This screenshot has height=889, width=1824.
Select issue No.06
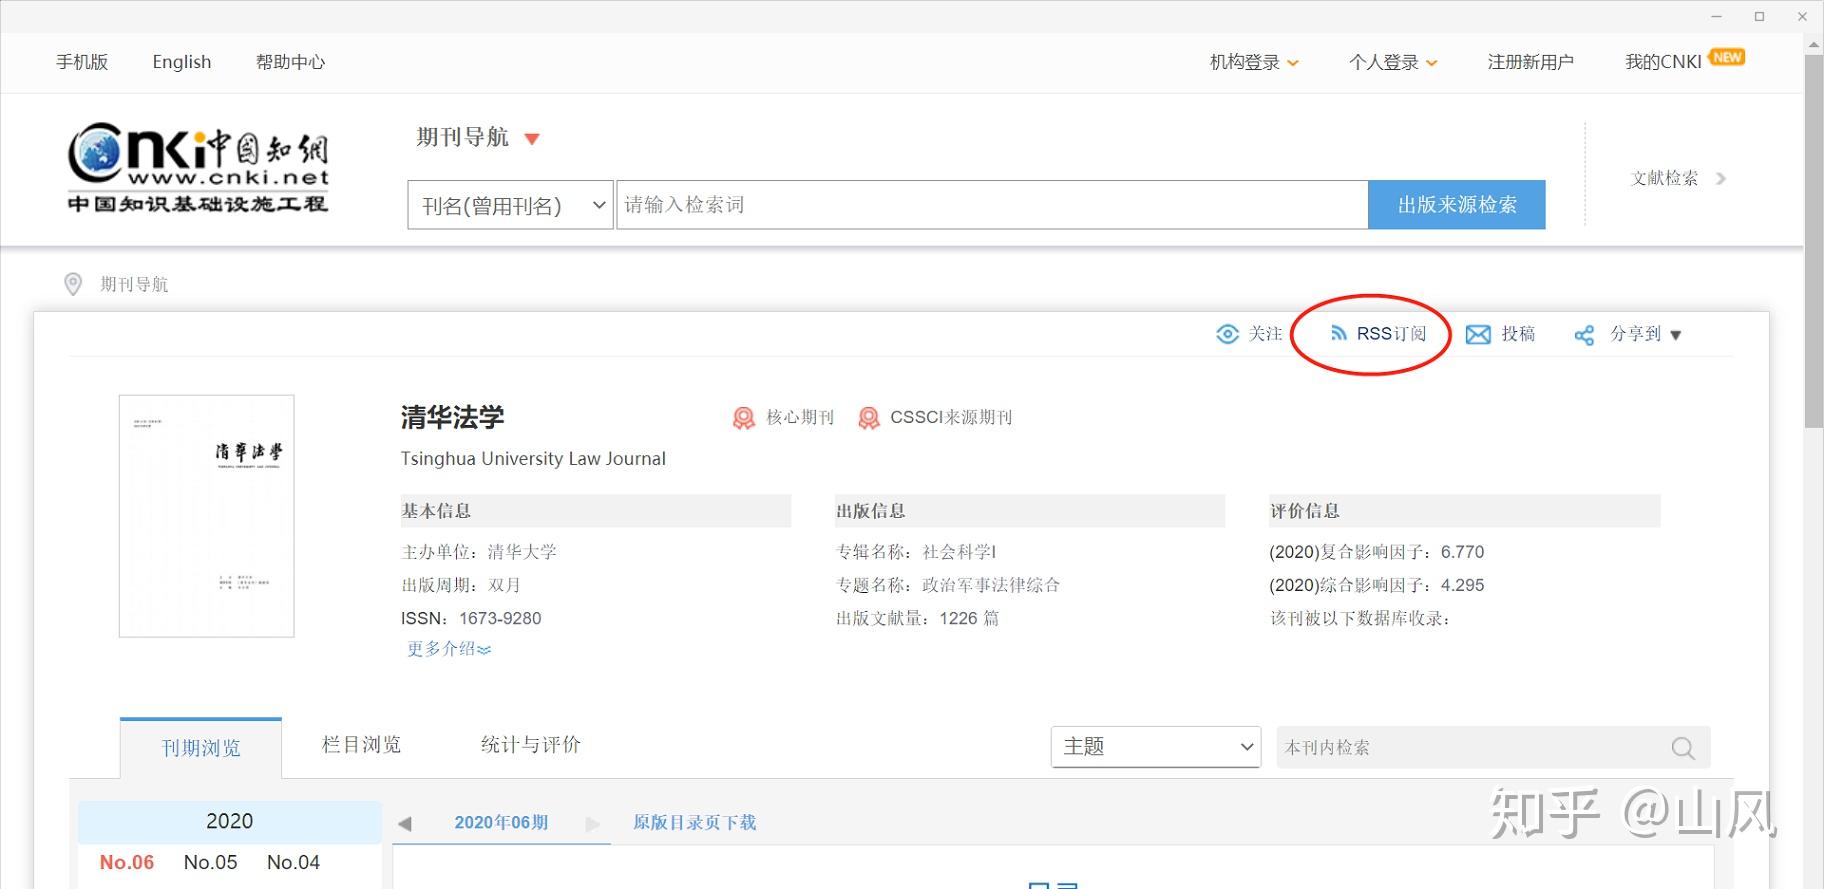pos(127,863)
